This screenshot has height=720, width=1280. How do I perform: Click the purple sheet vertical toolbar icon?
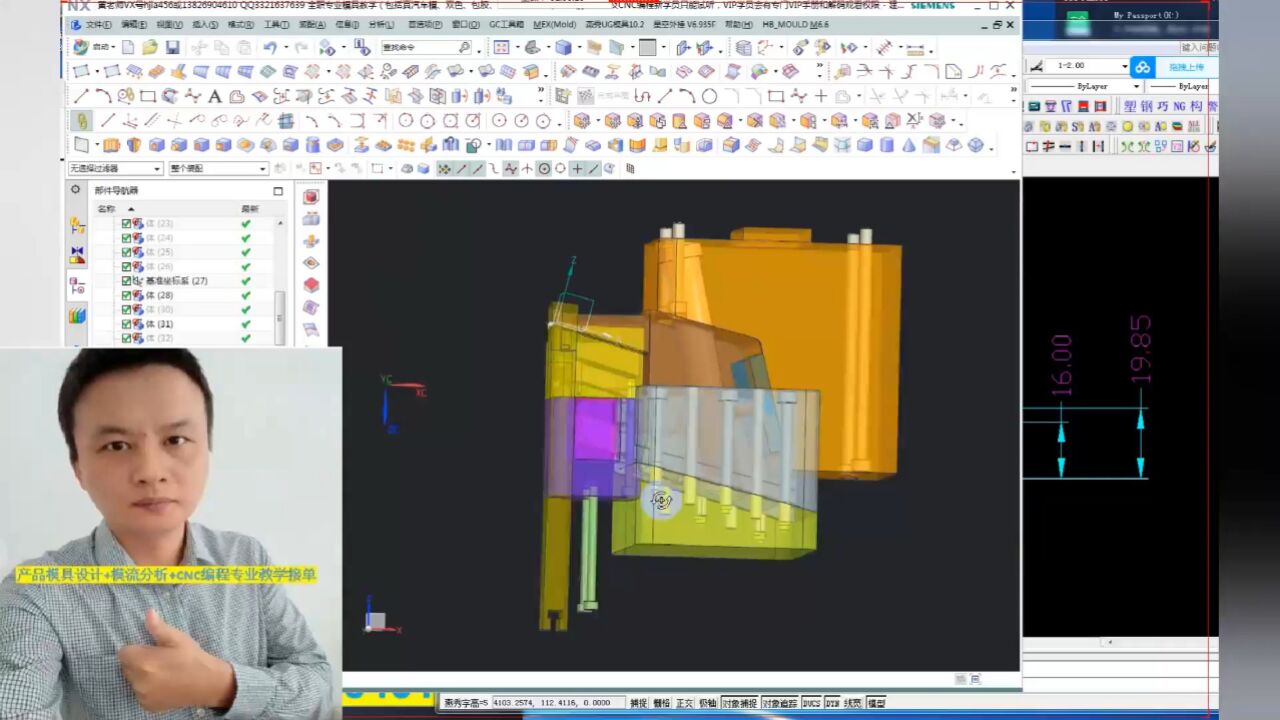[x=311, y=307]
